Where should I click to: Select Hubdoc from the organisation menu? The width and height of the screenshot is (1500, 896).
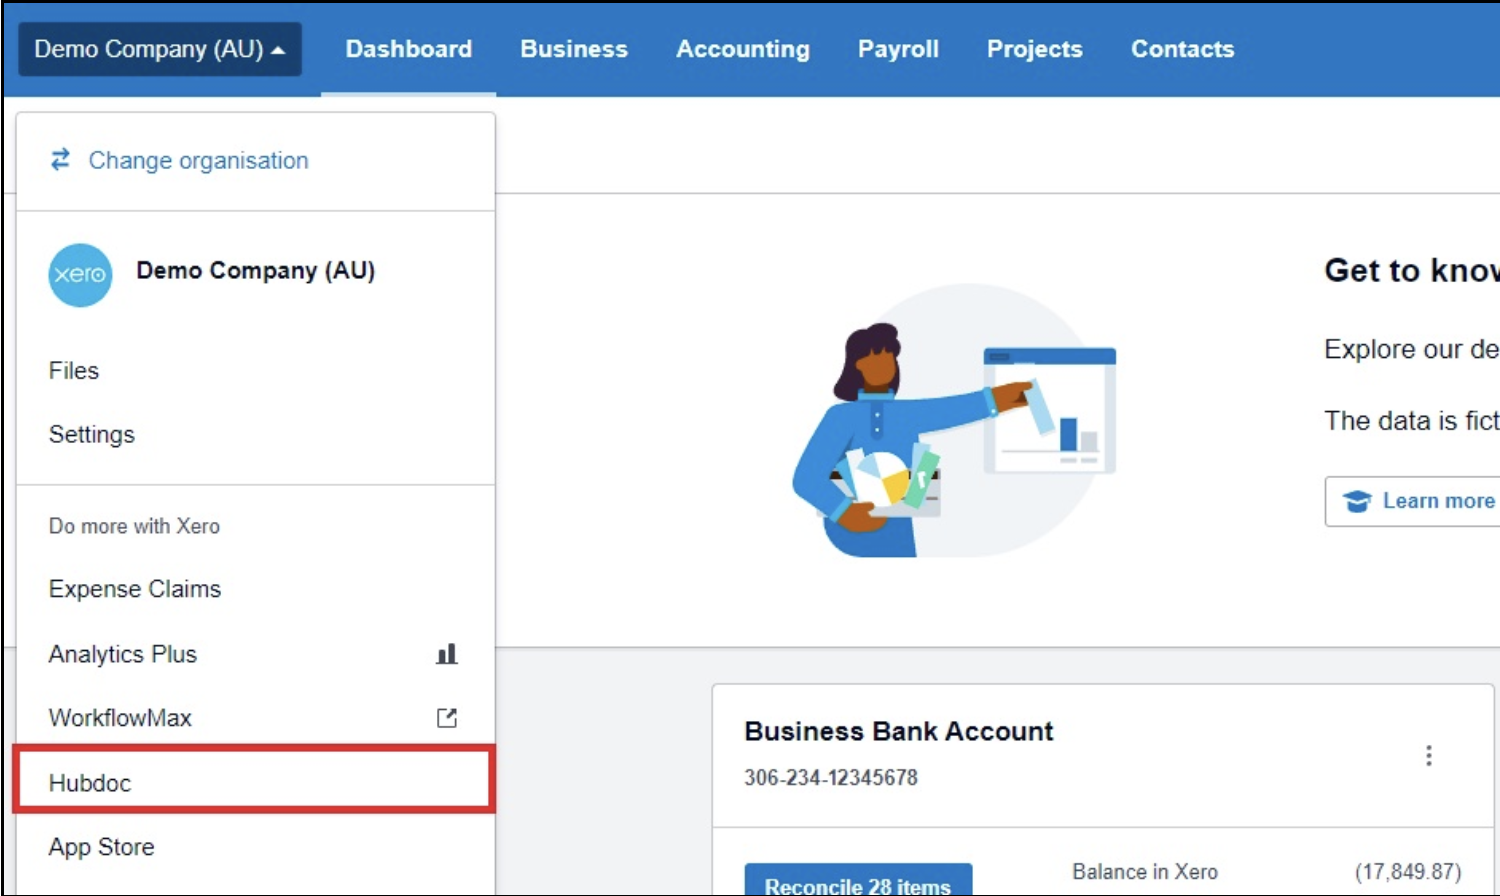pos(90,783)
